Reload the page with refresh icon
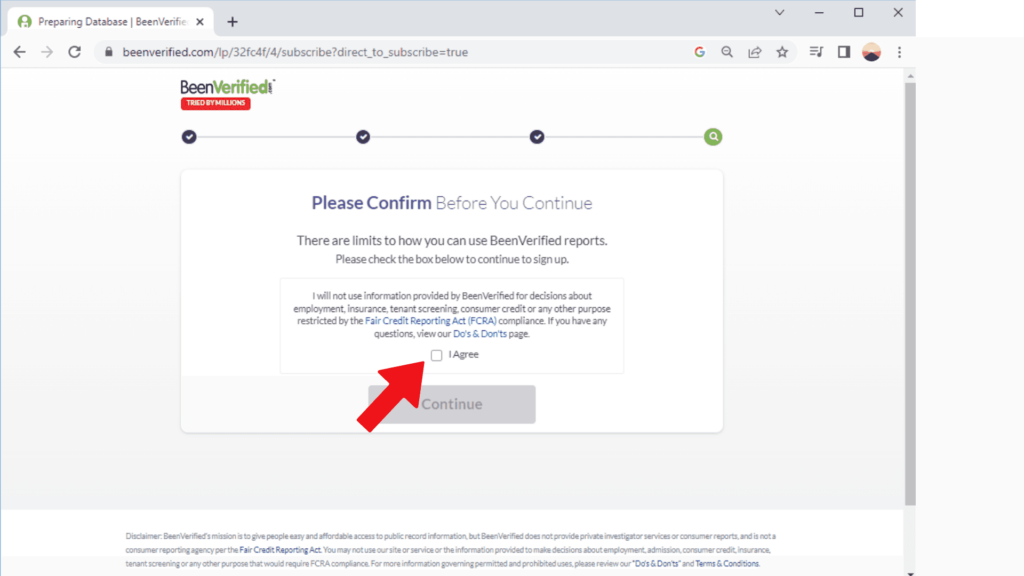Image resolution: width=1024 pixels, height=576 pixels. 74,52
